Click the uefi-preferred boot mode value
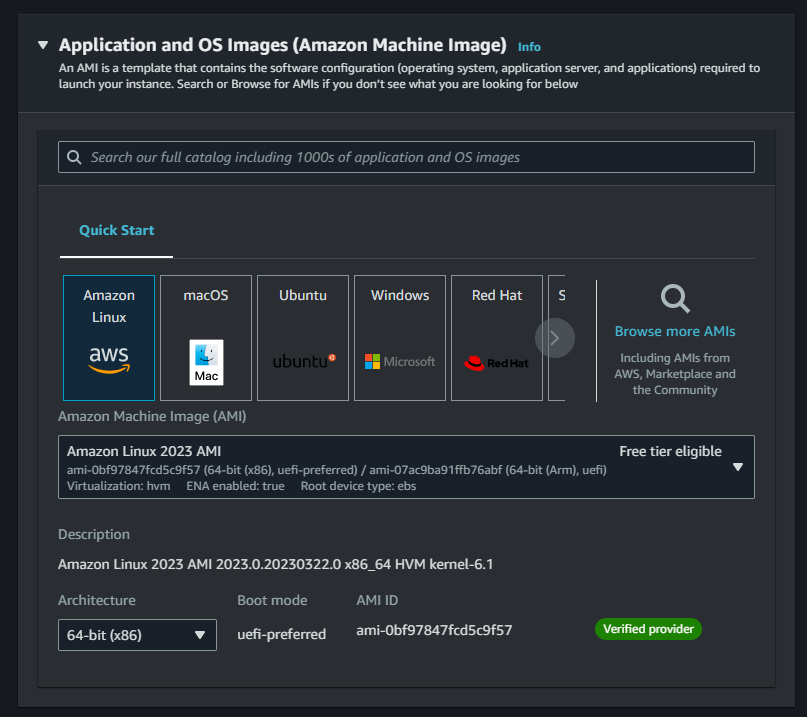 tap(282, 634)
